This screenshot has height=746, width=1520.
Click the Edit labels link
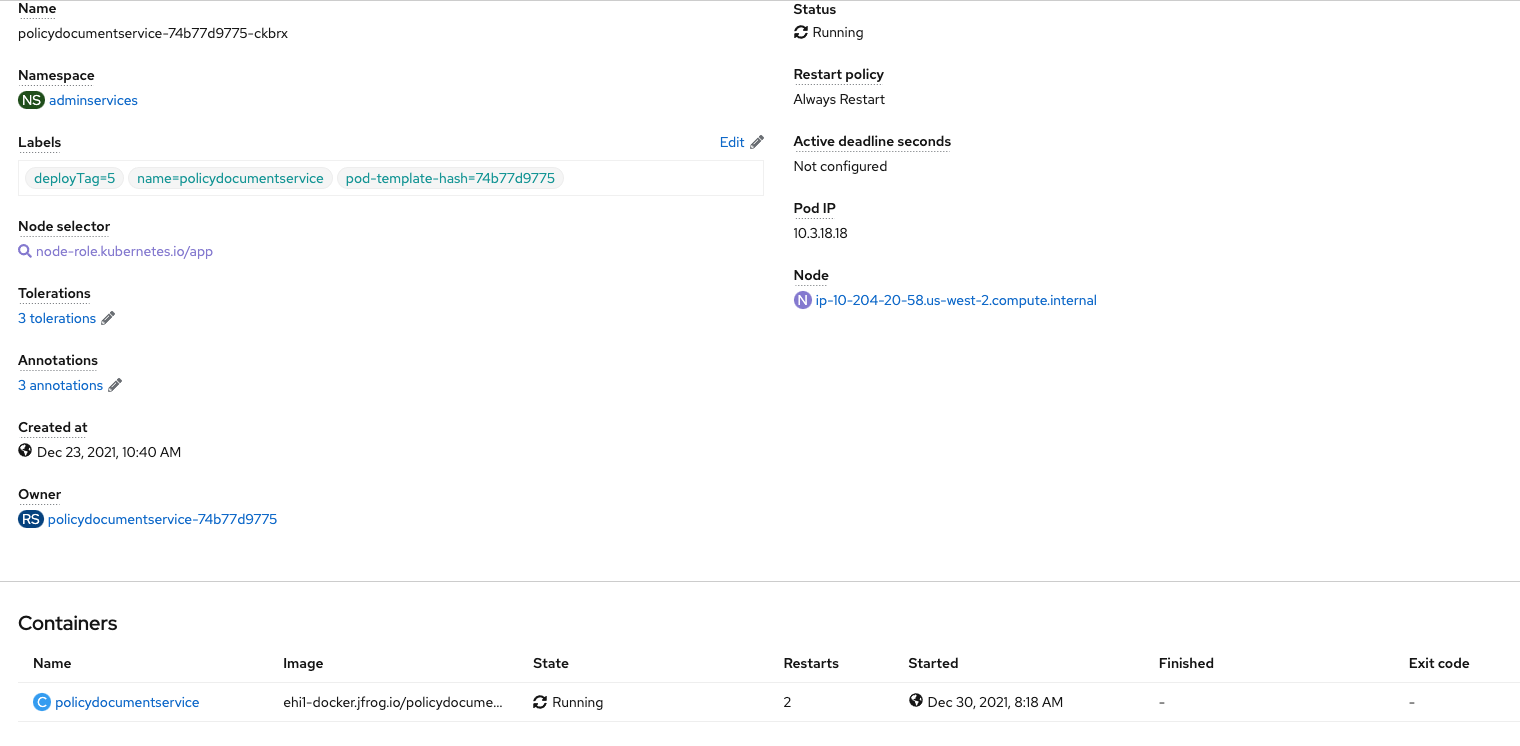(x=732, y=142)
